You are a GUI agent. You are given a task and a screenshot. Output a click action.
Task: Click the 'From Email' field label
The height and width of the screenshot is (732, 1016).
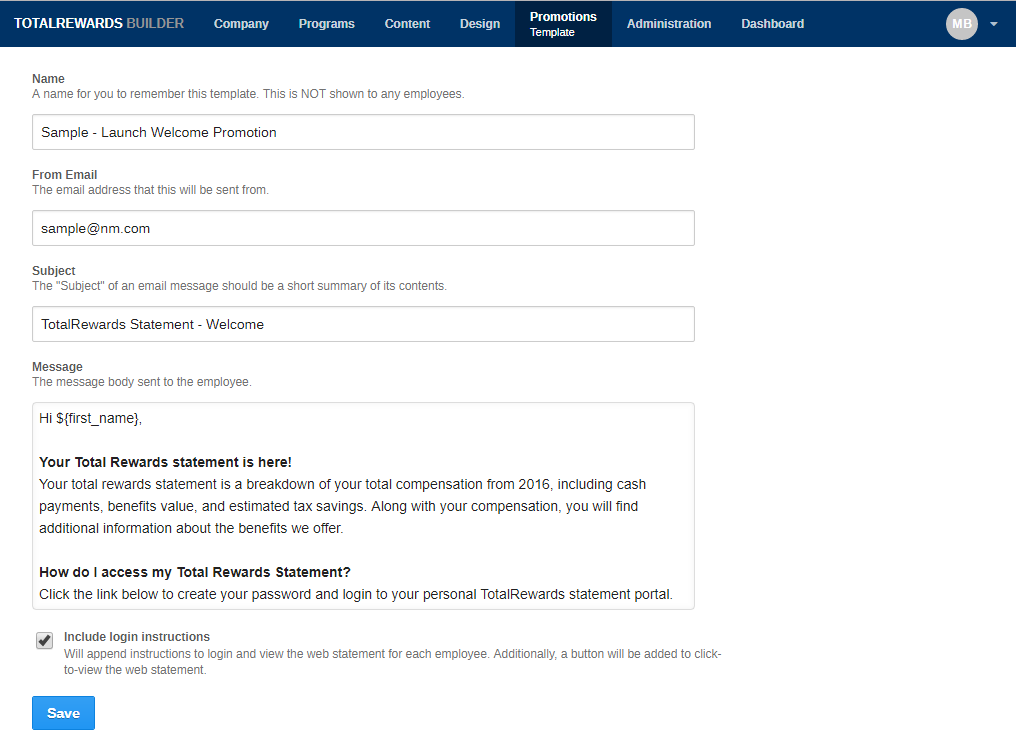click(64, 174)
